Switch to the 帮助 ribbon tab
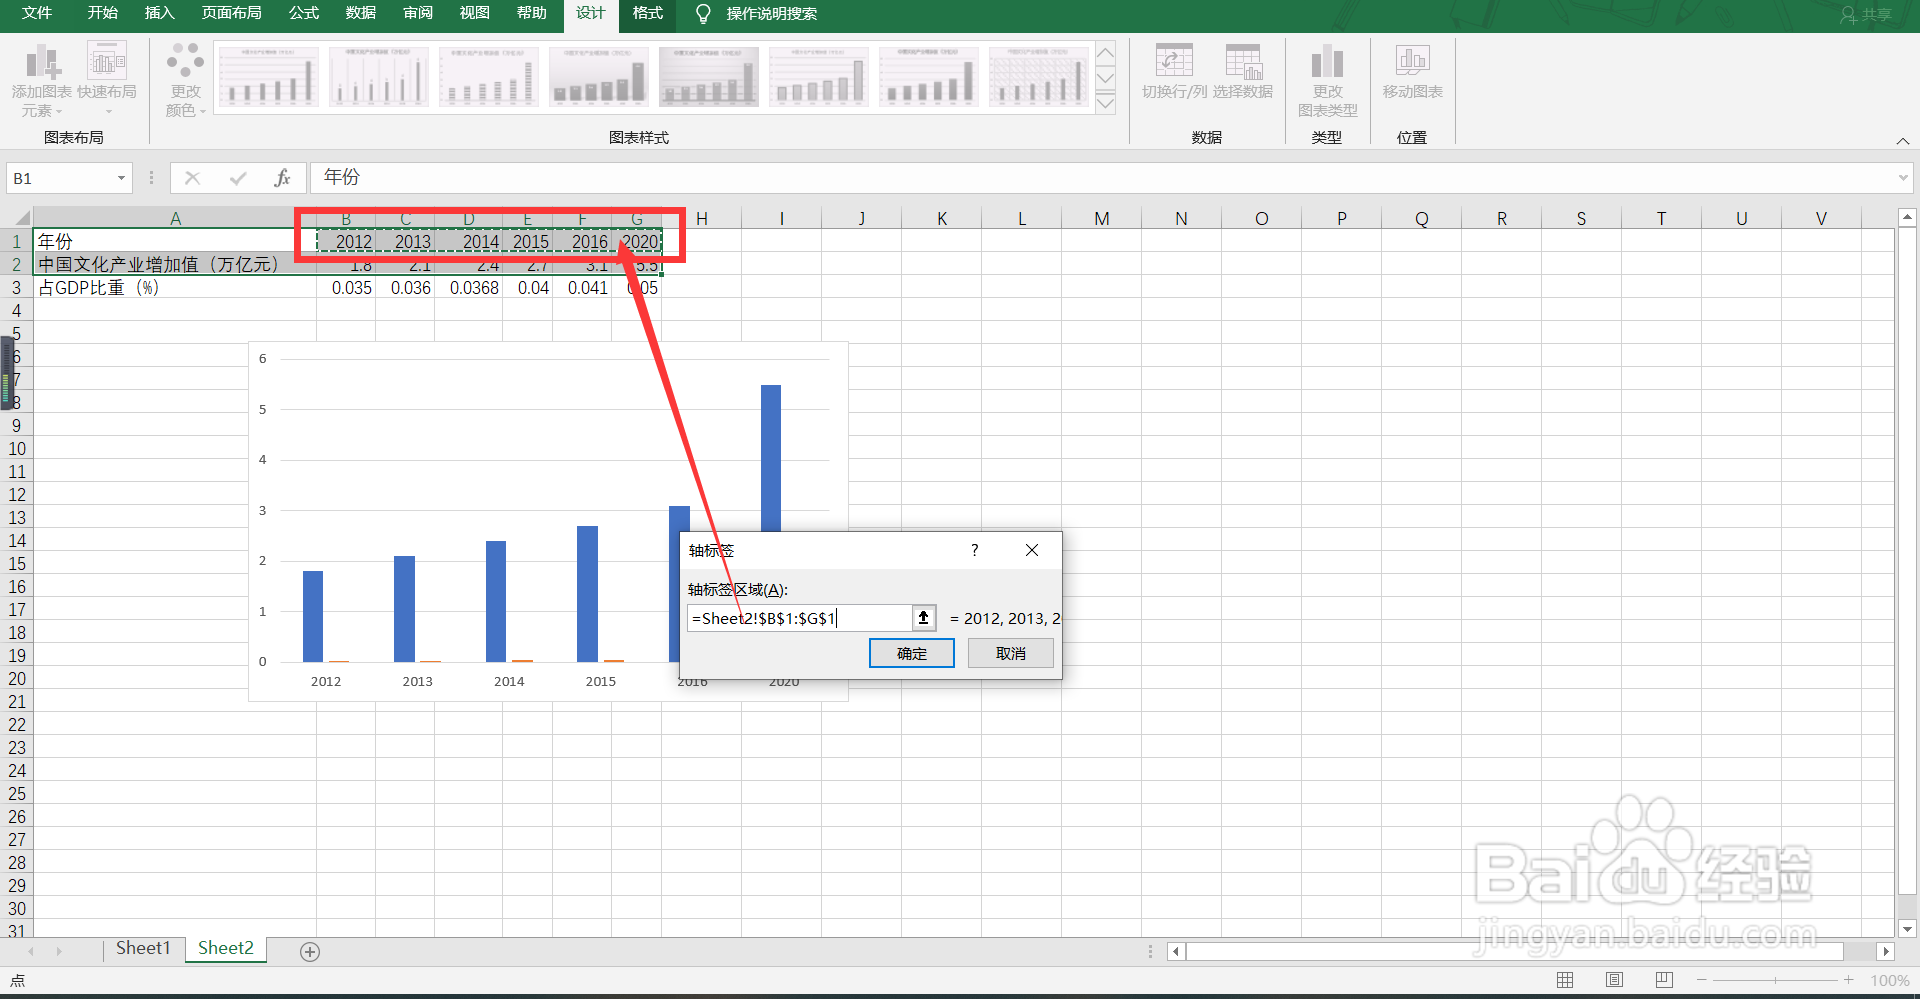Screen dimensions: 1920x999 pyautogui.click(x=532, y=13)
